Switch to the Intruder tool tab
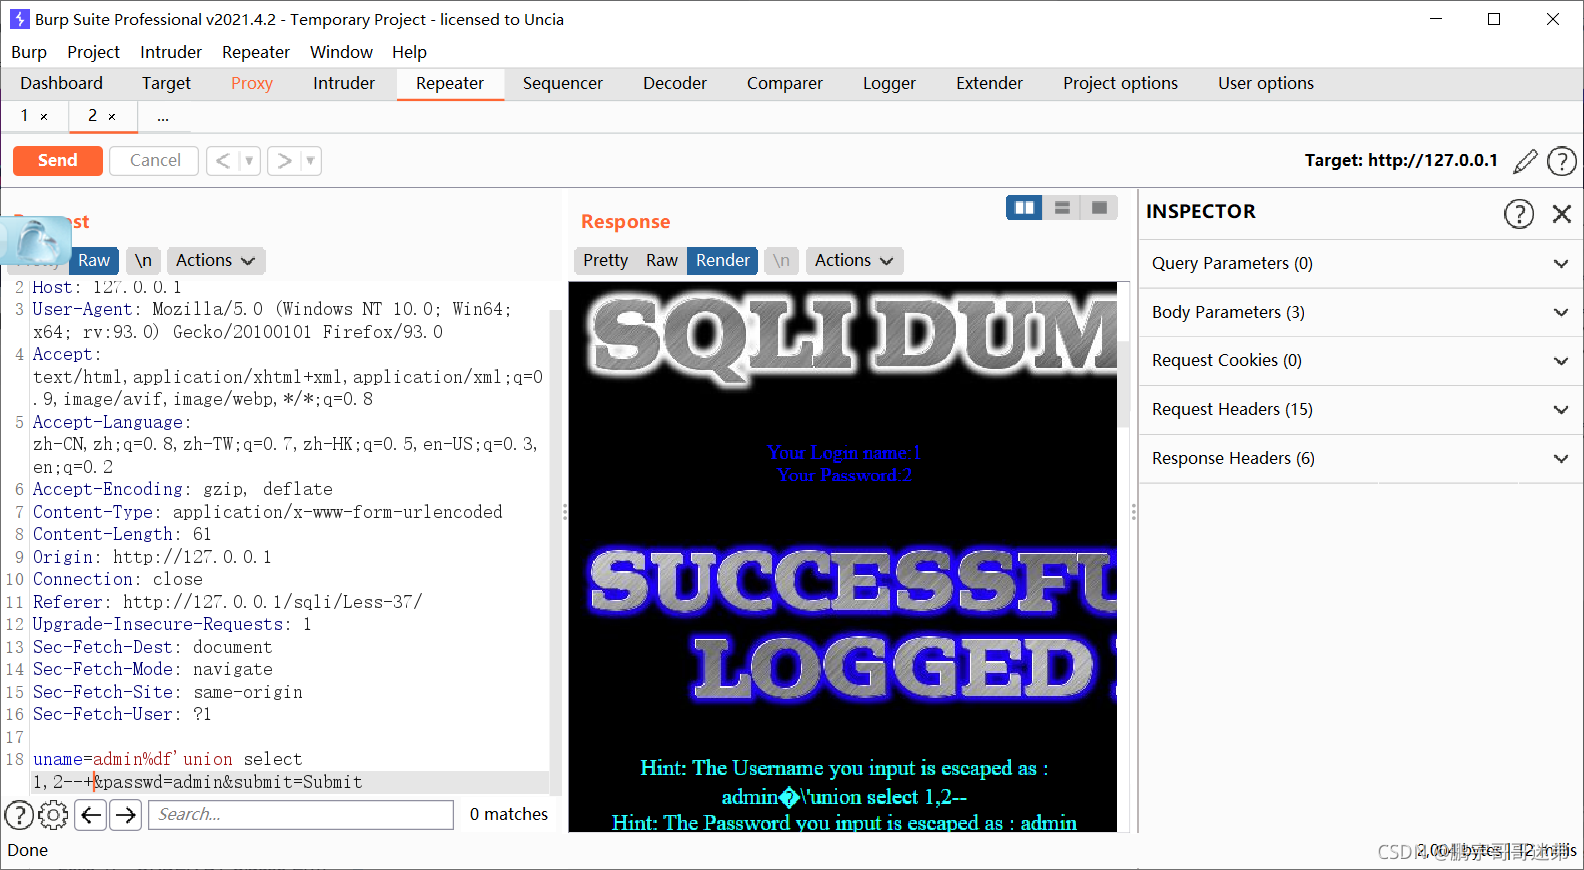The image size is (1584, 870). (x=344, y=83)
